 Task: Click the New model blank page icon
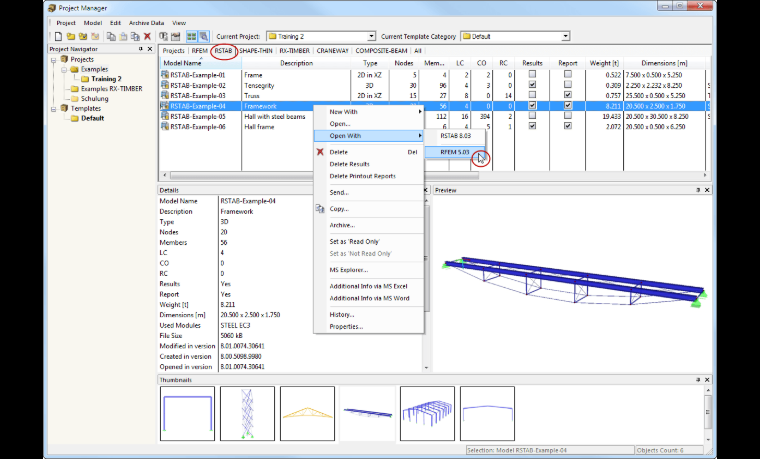(58, 36)
